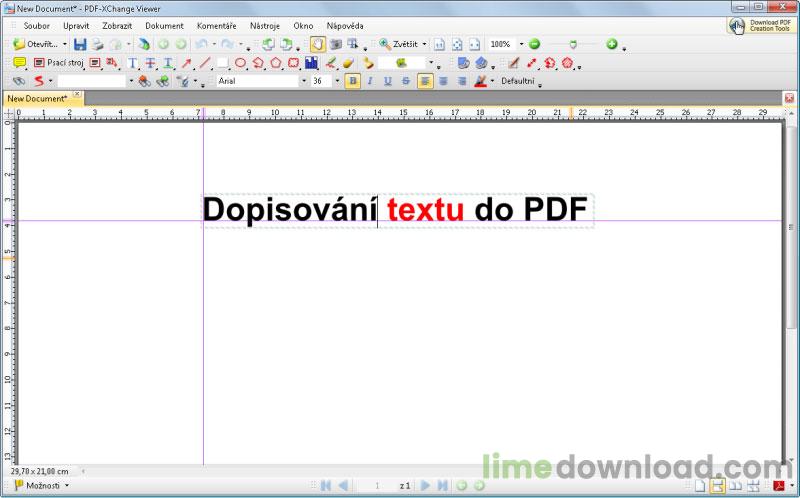Image resolution: width=800 pixels, height=498 pixels.
Task: Open the Nápověda help menu
Action: pyautogui.click(x=345, y=26)
